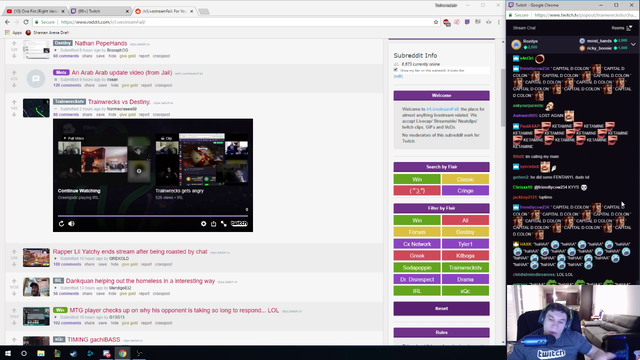Switch to the (99+) Twitch tab
Viewport: 640px width, 360px height.
(x=99, y=11)
